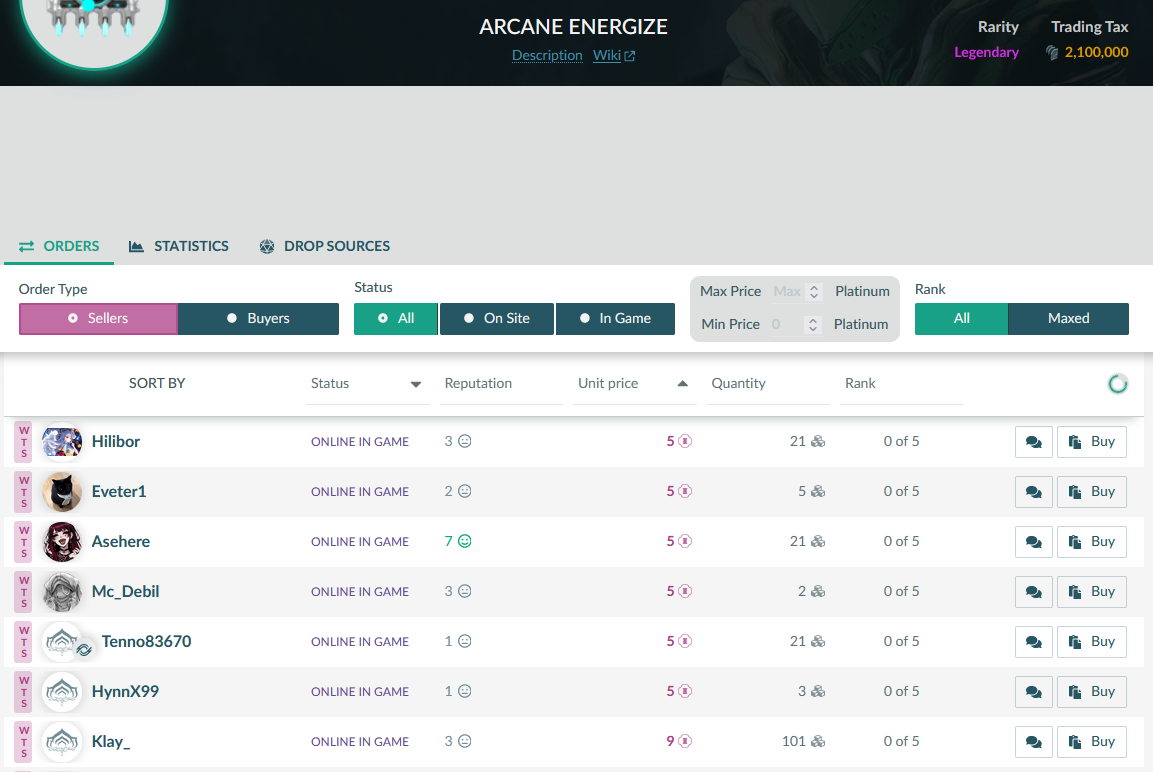The width and height of the screenshot is (1153, 772).
Task: Open chat with seller Eveter1
Action: (1033, 492)
